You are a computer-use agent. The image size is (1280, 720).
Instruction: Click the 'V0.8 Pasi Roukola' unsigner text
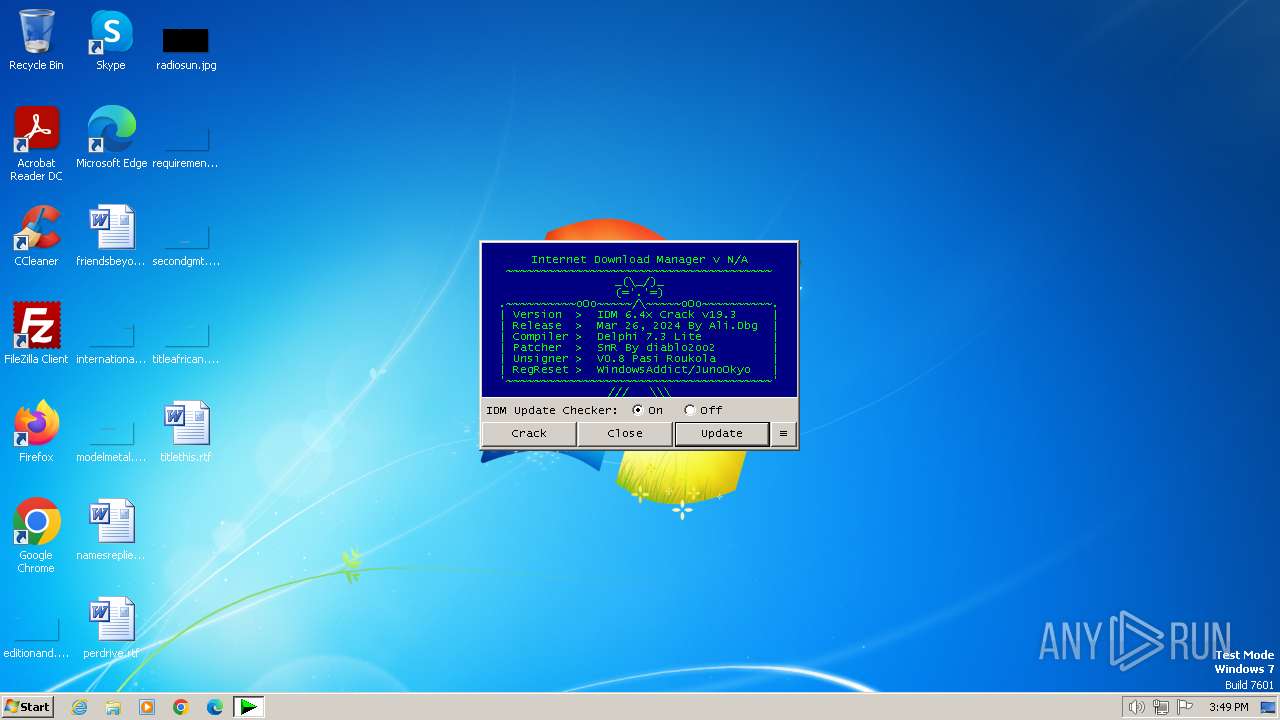(656, 359)
